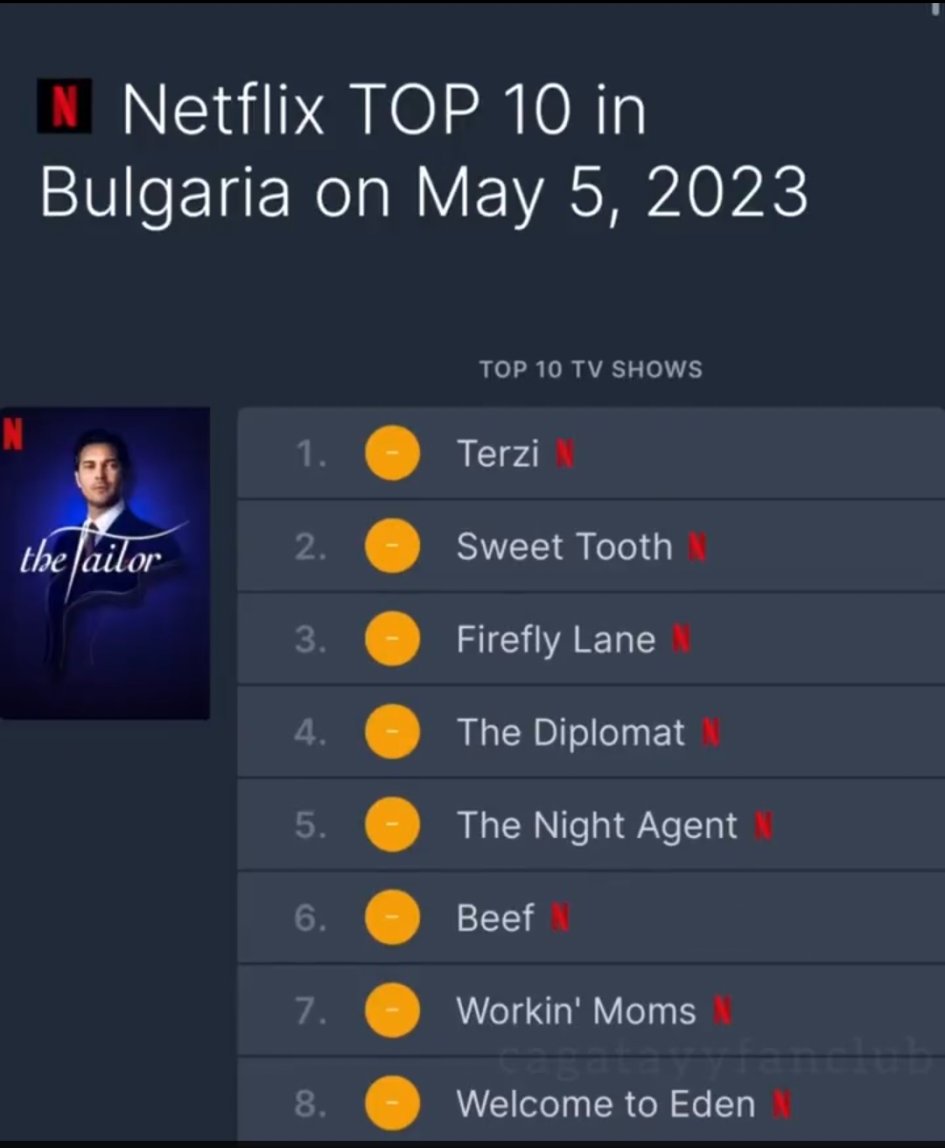
Task: Click the orange status circle next to Terzi
Action: click(391, 455)
